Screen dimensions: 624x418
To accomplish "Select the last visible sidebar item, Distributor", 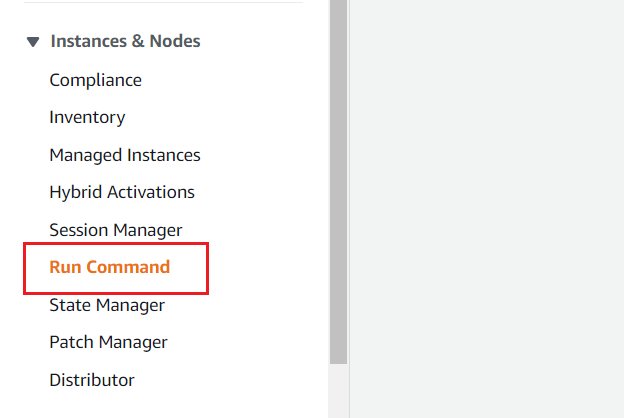I will [x=92, y=380].
